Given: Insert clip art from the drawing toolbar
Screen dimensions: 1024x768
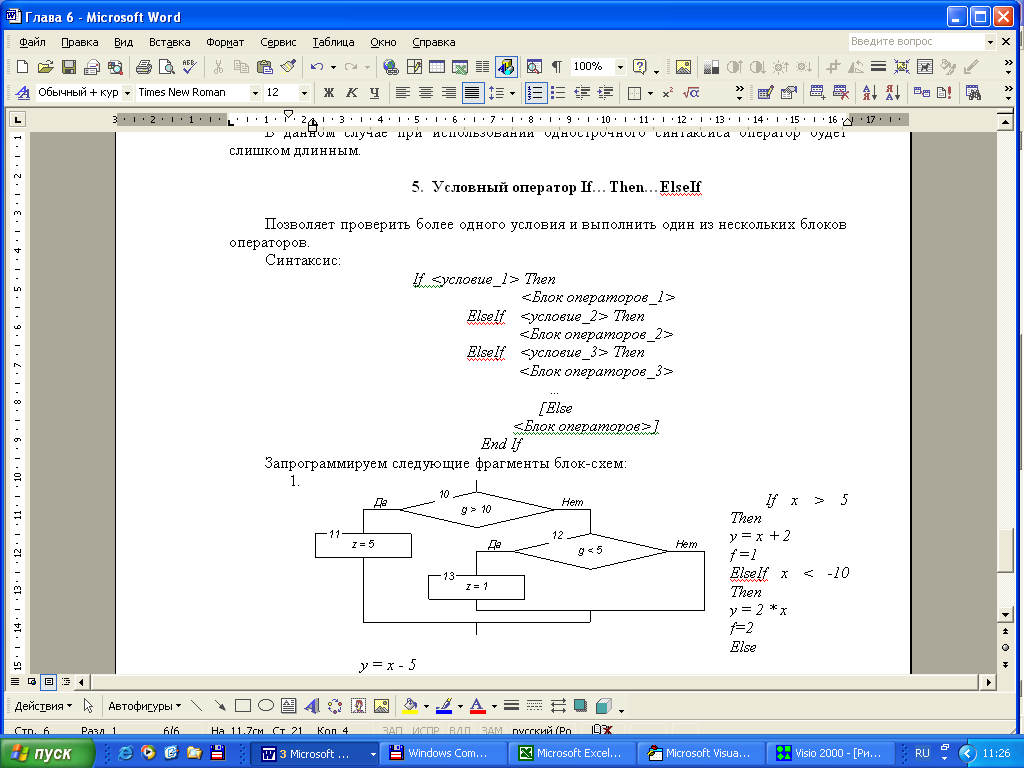Looking at the screenshot, I should (x=358, y=706).
